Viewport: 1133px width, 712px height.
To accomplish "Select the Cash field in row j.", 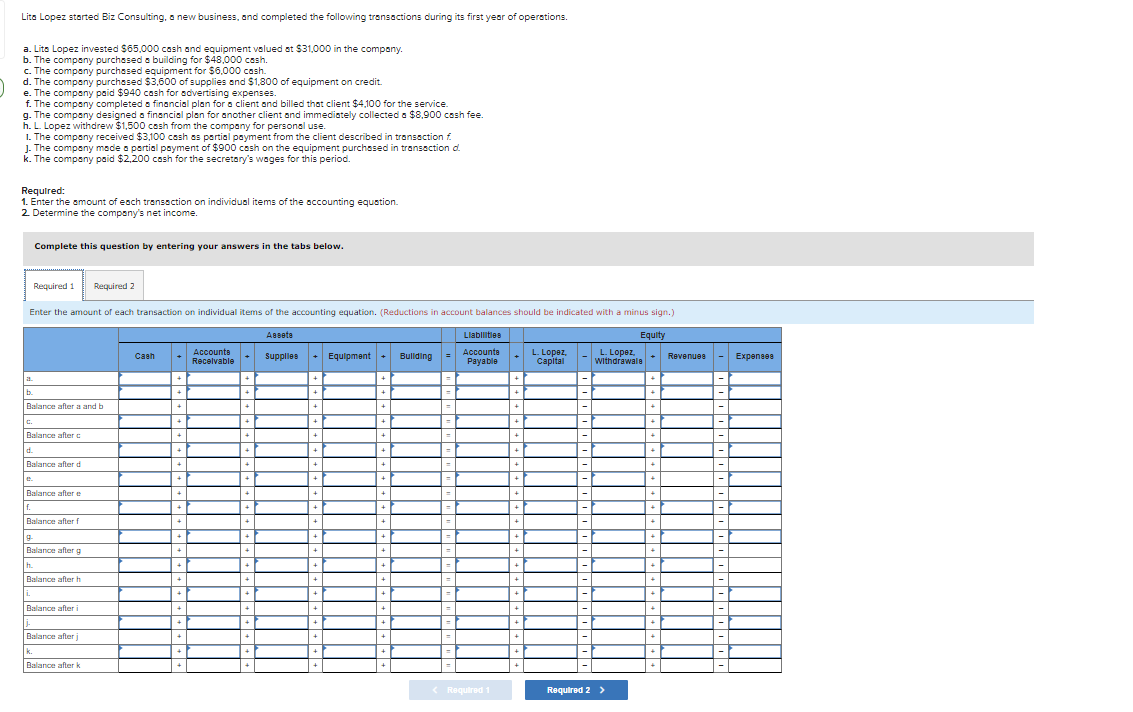I will 145,622.
